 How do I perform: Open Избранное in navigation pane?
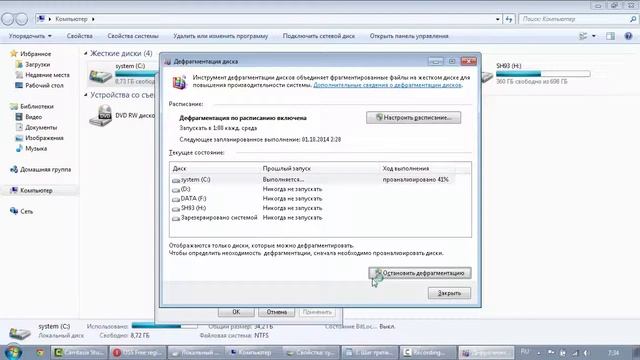point(36,53)
